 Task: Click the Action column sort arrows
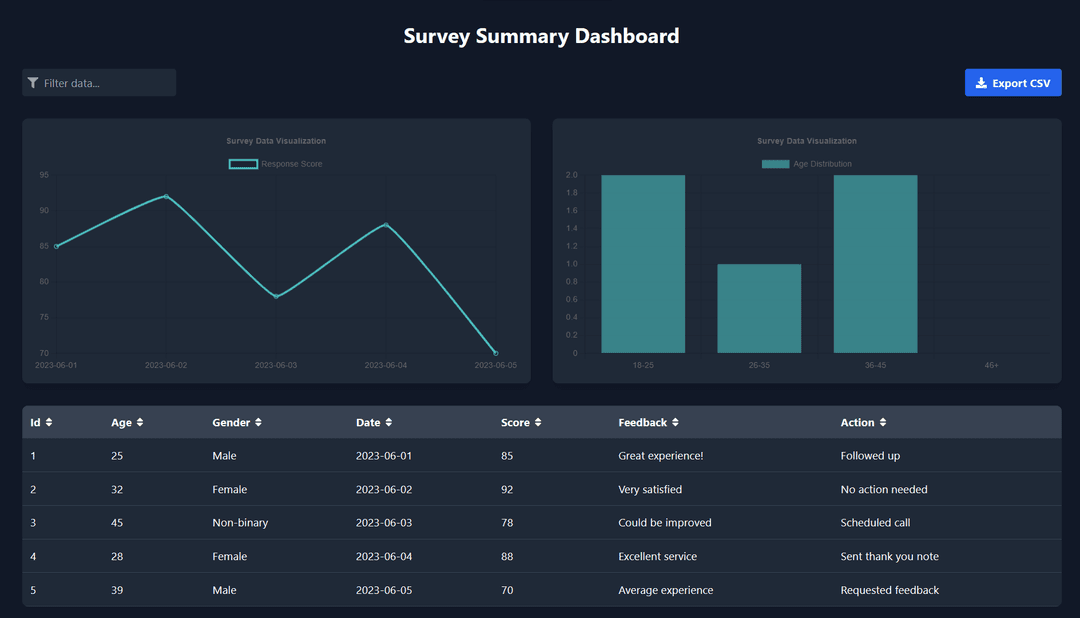click(x=884, y=422)
